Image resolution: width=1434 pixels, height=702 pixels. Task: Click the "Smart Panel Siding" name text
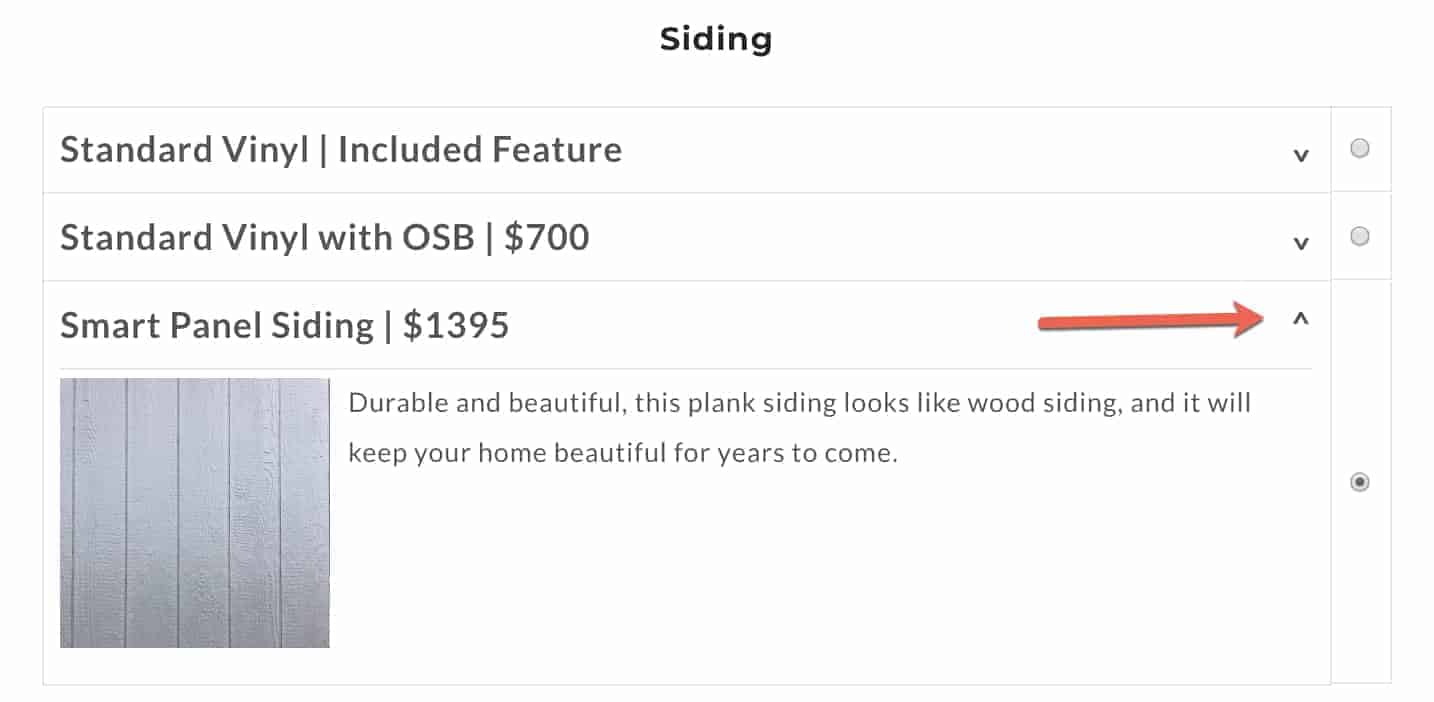click(x=216, y=326)
